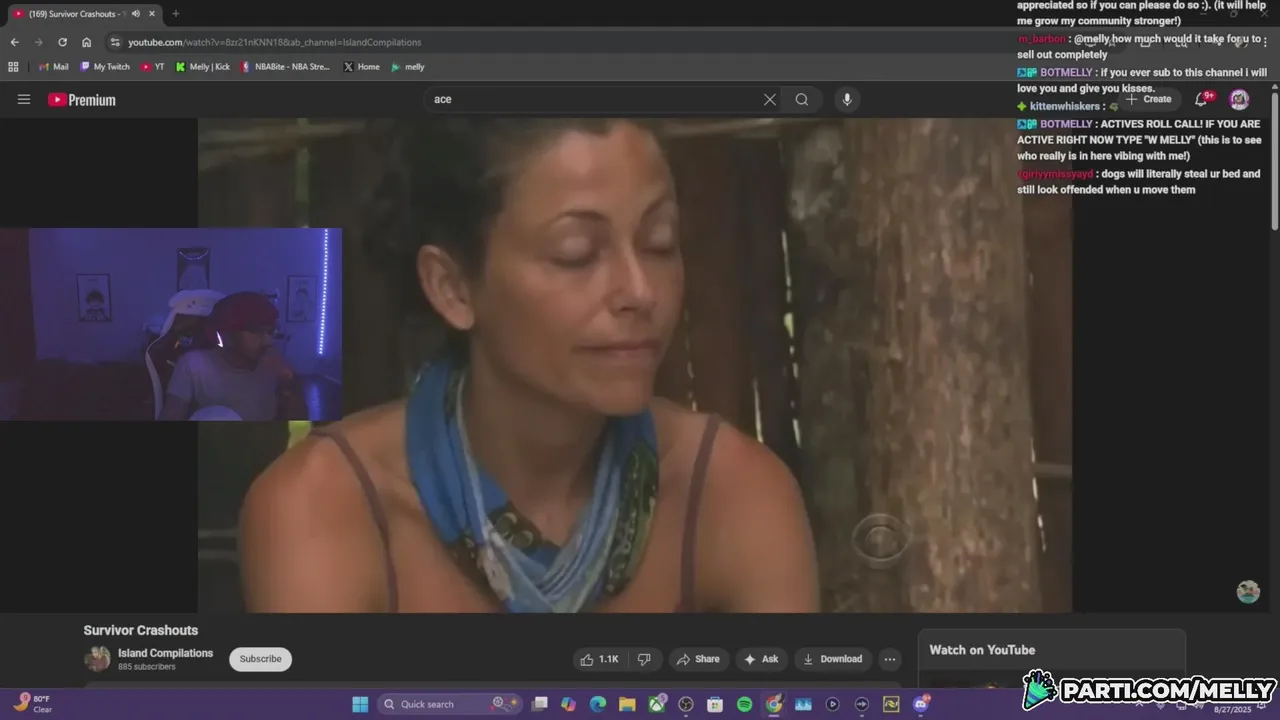Open the X Home bookmark
The height and width of the screenshot is (720, 1280).
click(361, 67)
